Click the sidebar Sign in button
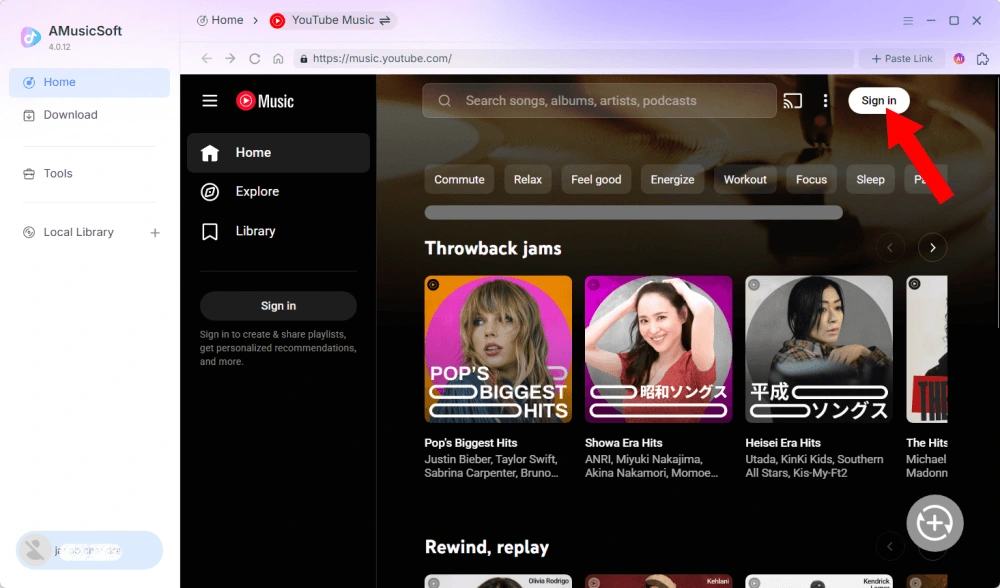The height and width of the screenshot is (588, 1000). click(278, 305)
